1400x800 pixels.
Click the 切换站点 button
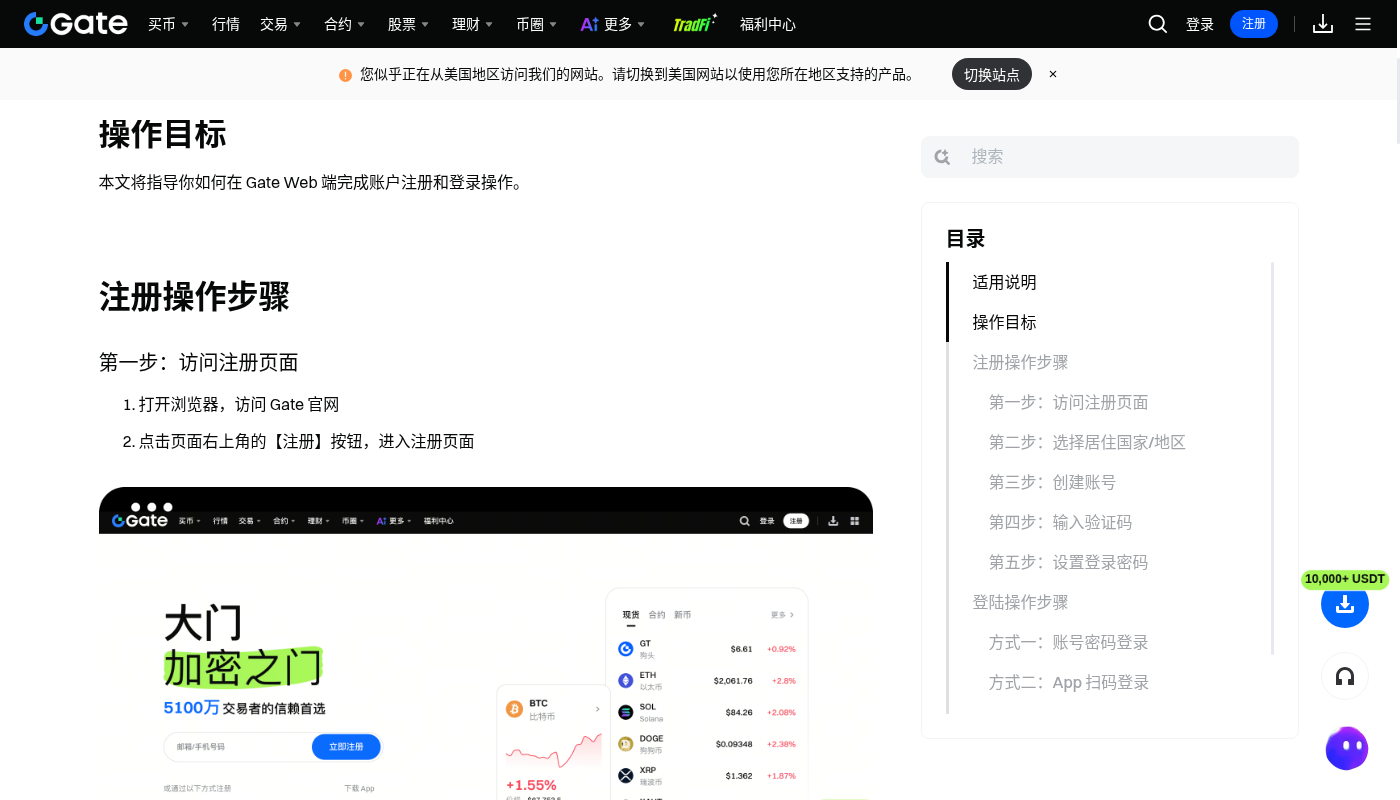click(x=992, y=74)
